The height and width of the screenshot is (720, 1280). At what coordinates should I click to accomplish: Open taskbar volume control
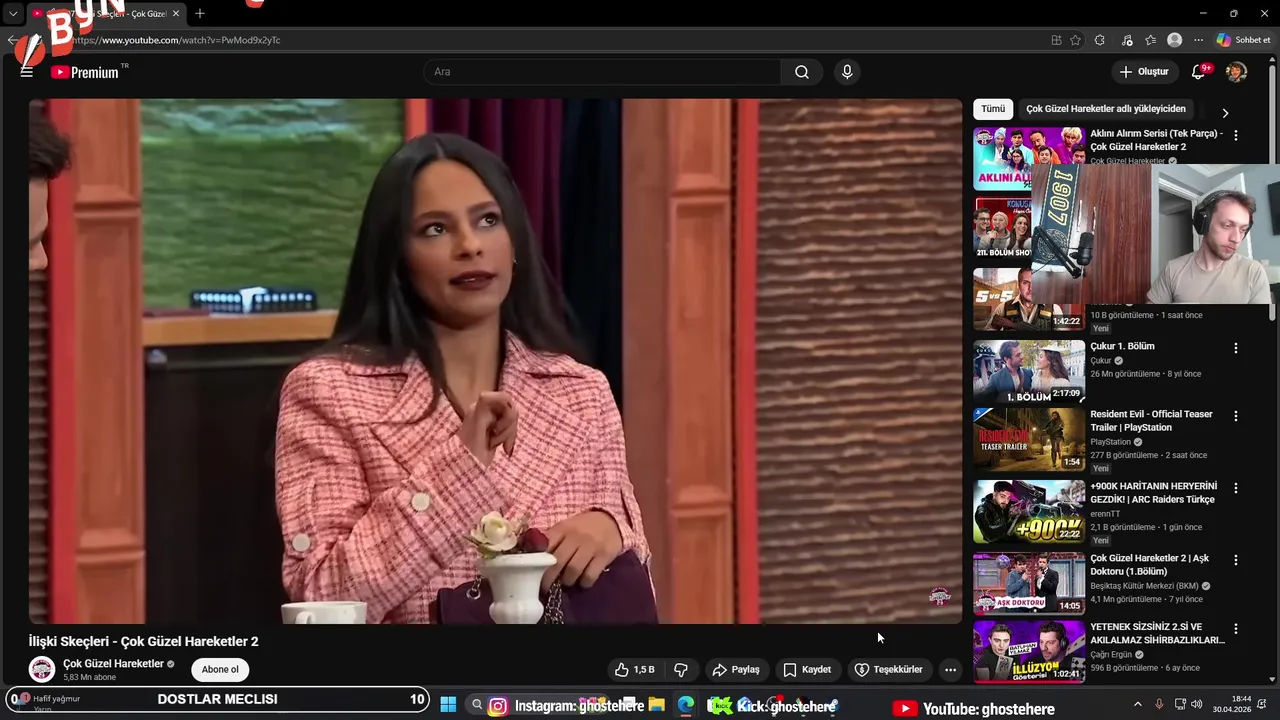point(1198,705)
